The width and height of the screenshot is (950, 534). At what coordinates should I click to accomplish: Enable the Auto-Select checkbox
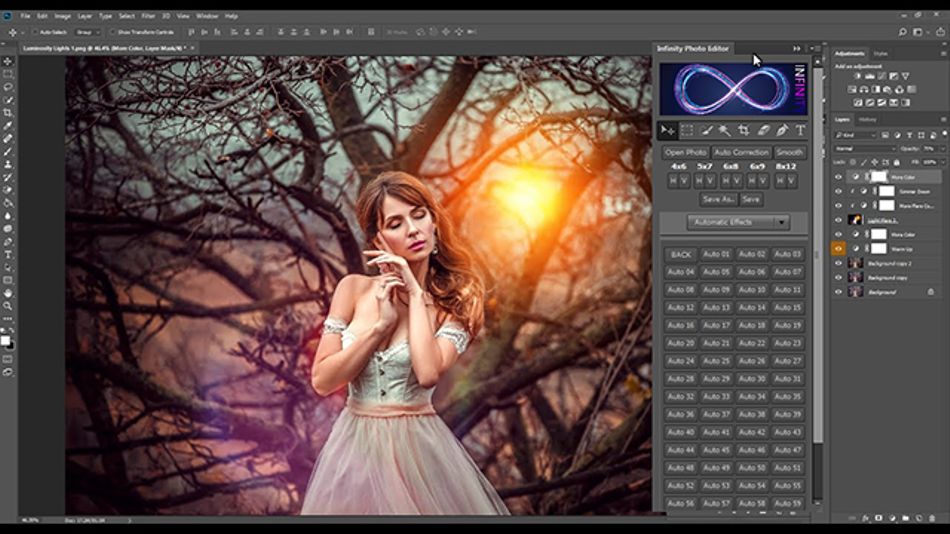pos(34,32)
